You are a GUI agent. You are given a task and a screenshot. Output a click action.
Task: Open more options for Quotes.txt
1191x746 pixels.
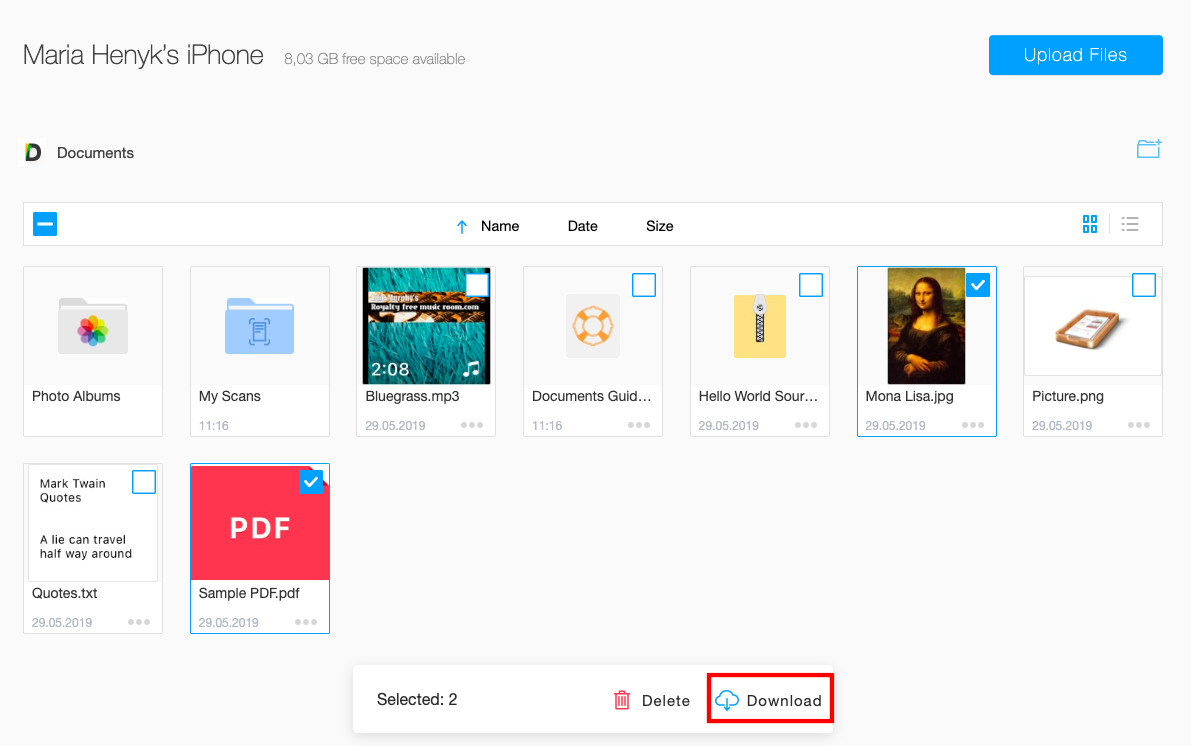[x=139, y=622]
